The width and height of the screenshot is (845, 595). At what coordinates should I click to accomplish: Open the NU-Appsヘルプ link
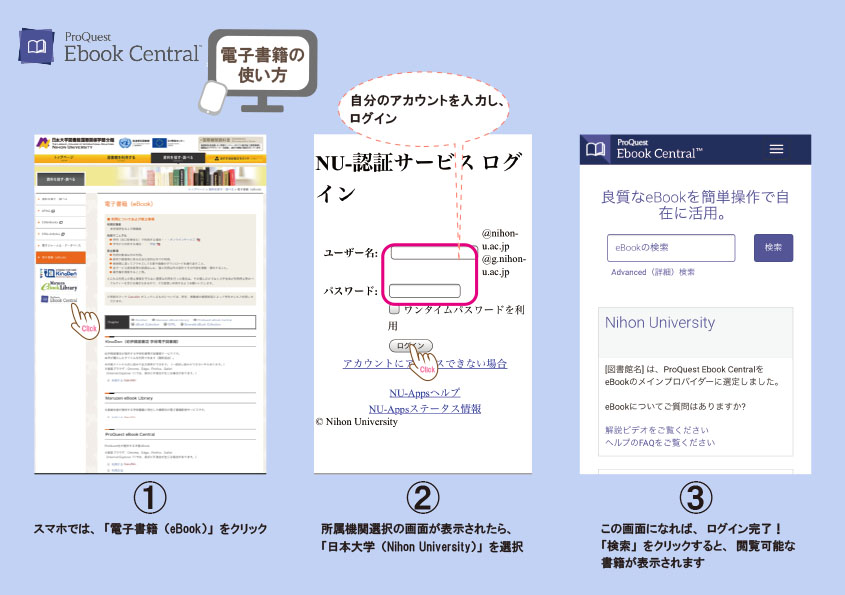[x=425, y=393]
